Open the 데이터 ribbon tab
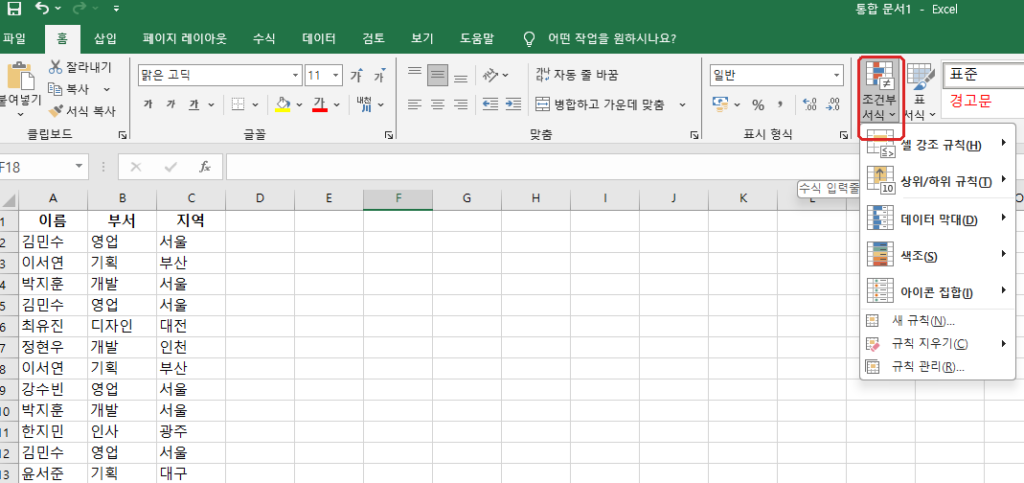This screenshot has height=483, width=1024. point(319,39)
